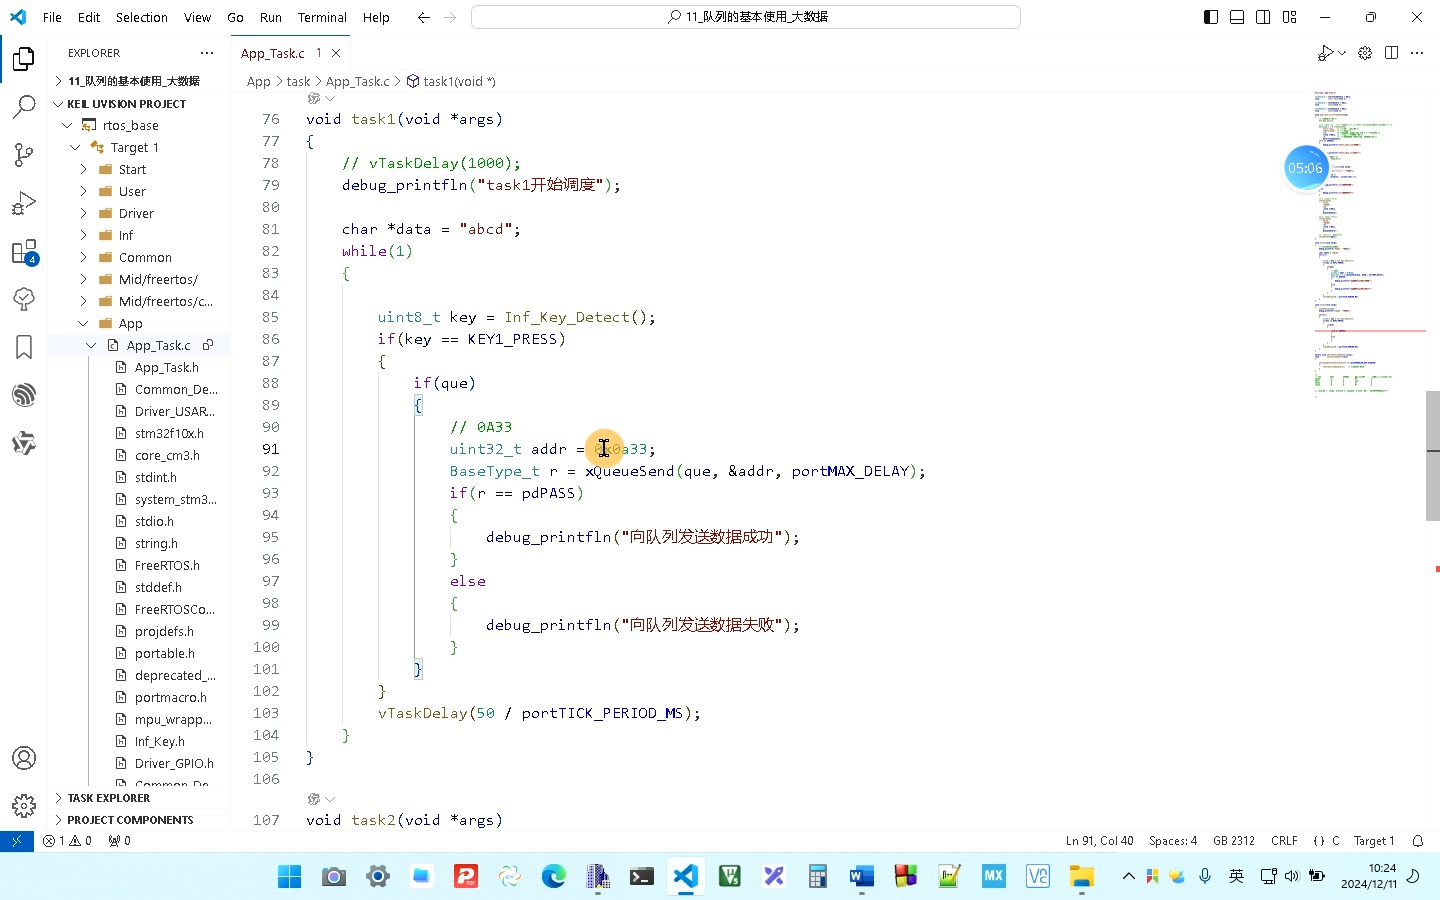The image size is (1440, 900).
Task: Open the Terminal menu
Action: [x=321, y=17]
